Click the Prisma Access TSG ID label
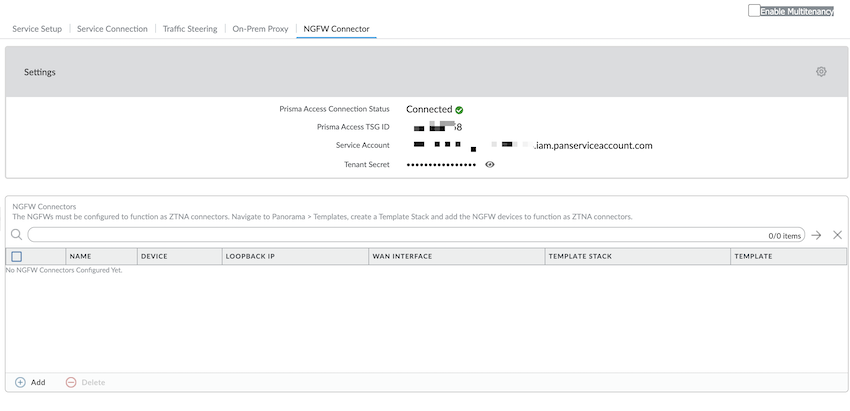850x411 pixels. coord(353,127)
